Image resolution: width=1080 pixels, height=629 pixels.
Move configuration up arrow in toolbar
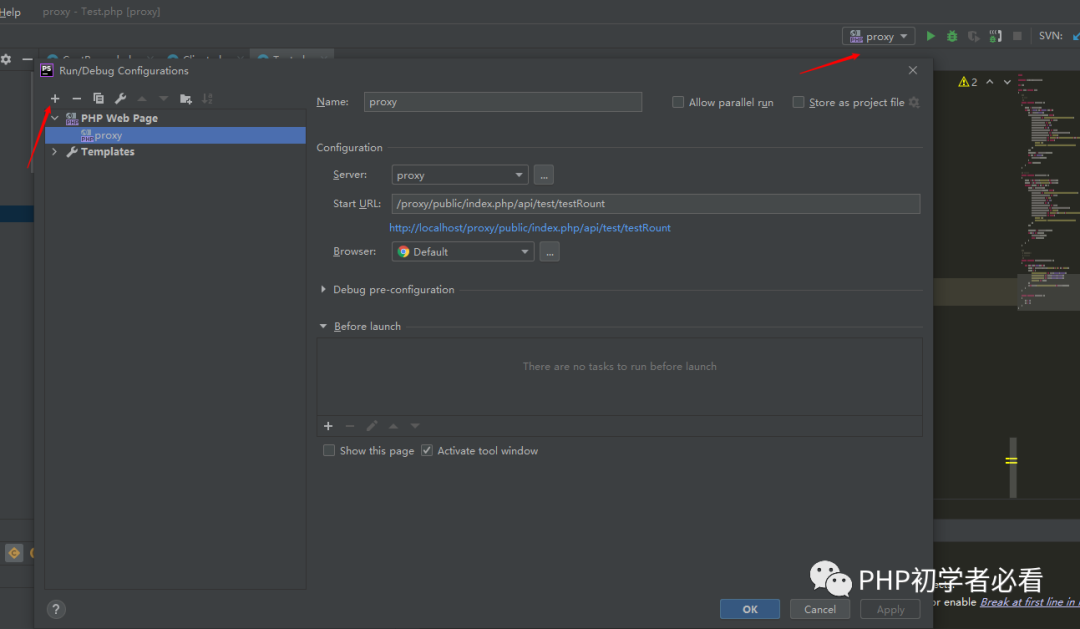(142, 99)
